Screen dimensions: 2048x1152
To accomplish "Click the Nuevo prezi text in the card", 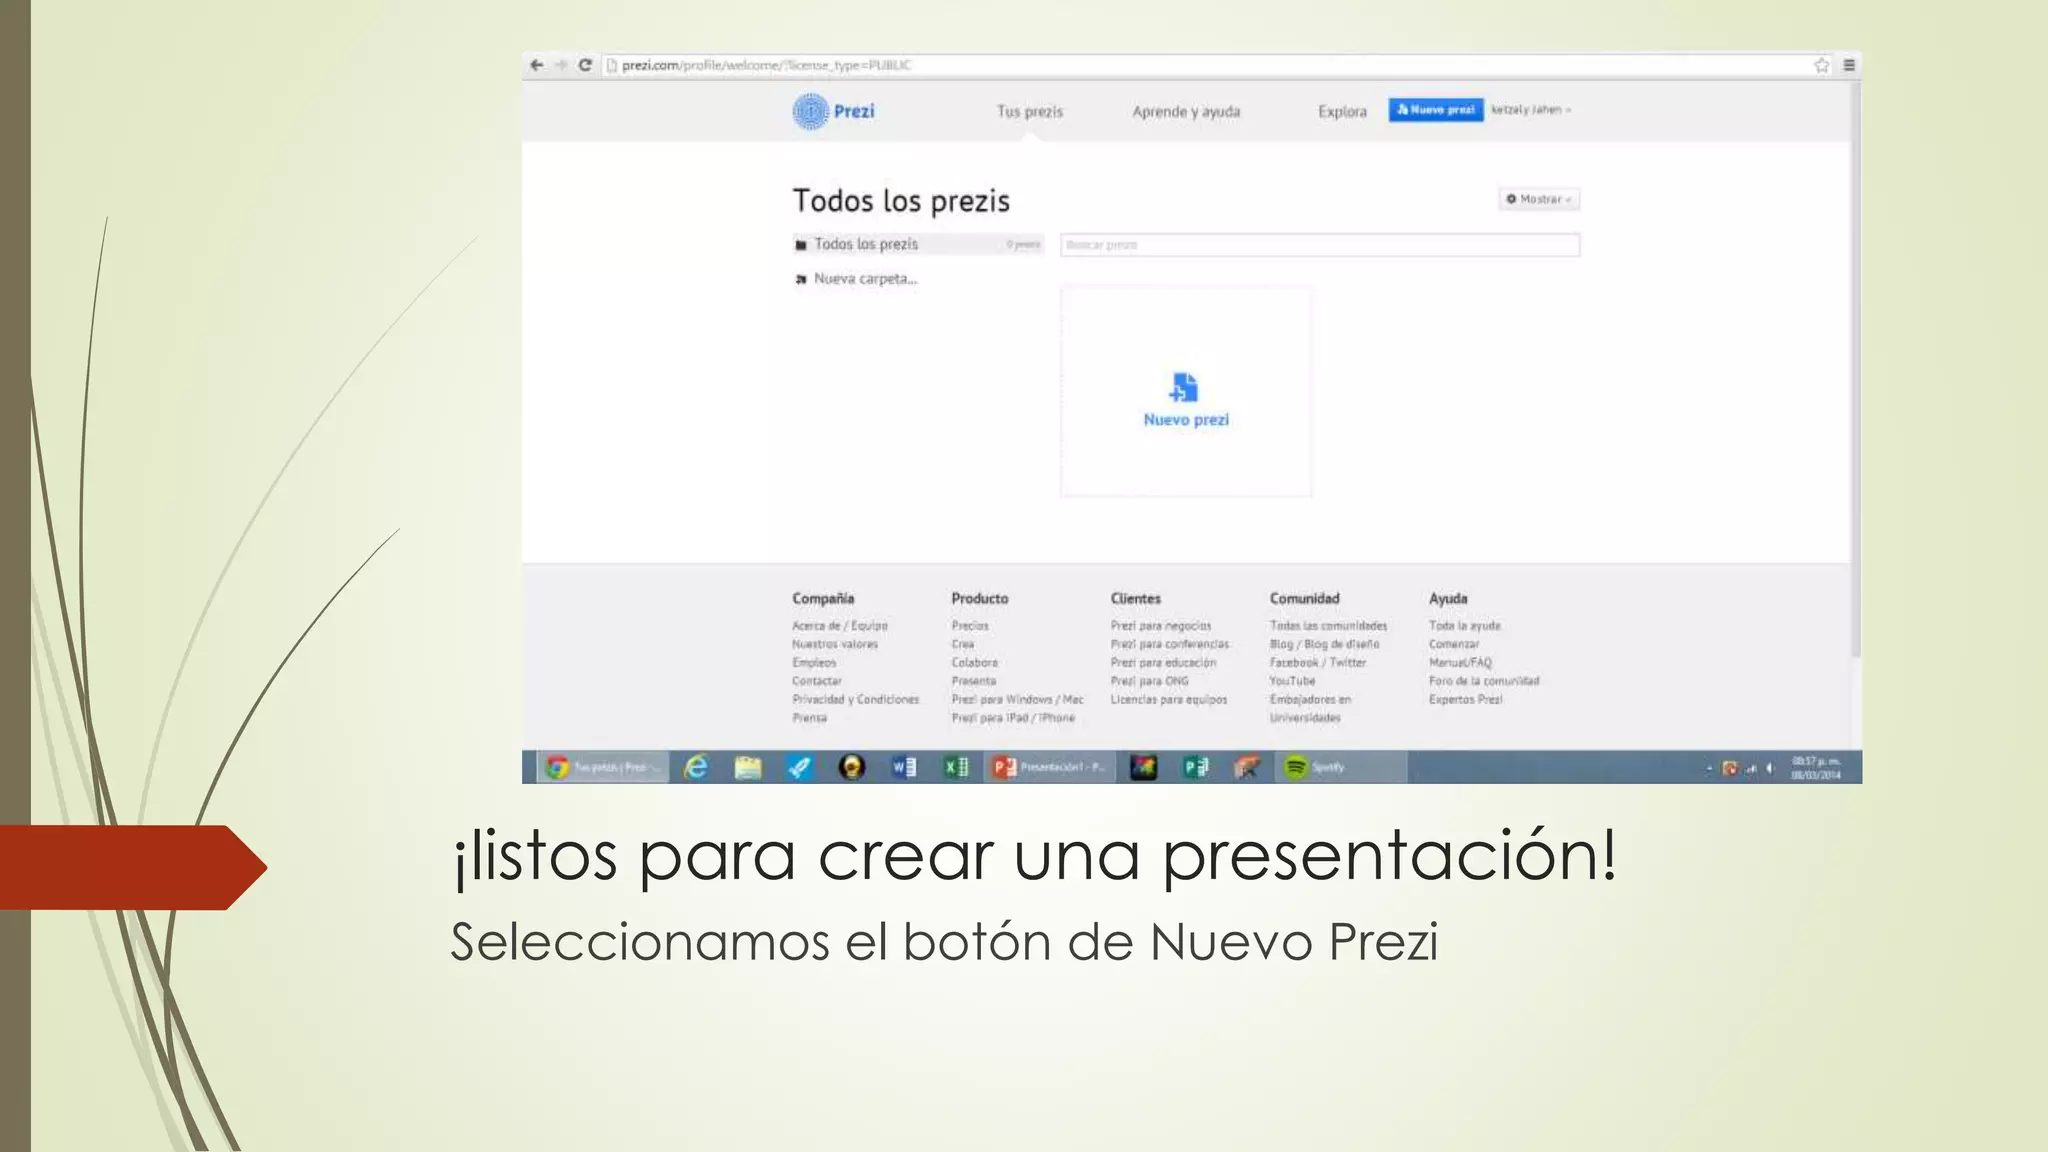I will pyautogui.click(x=1186, y=420).
